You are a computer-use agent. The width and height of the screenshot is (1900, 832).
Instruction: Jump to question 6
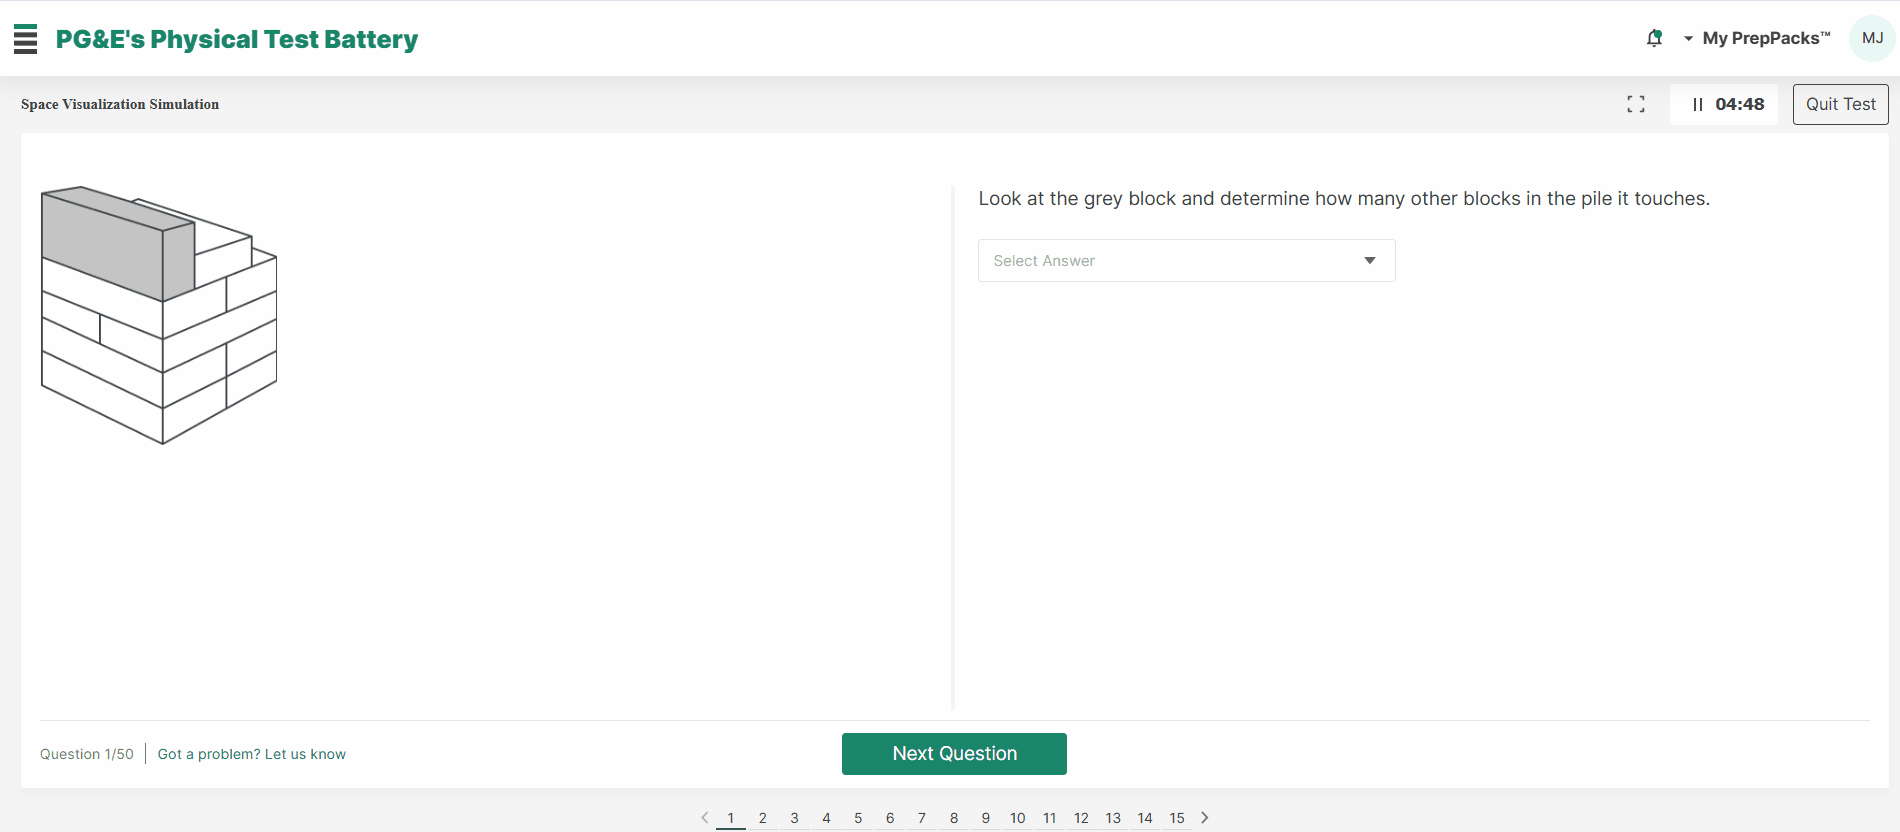click(x=890, y=818)
